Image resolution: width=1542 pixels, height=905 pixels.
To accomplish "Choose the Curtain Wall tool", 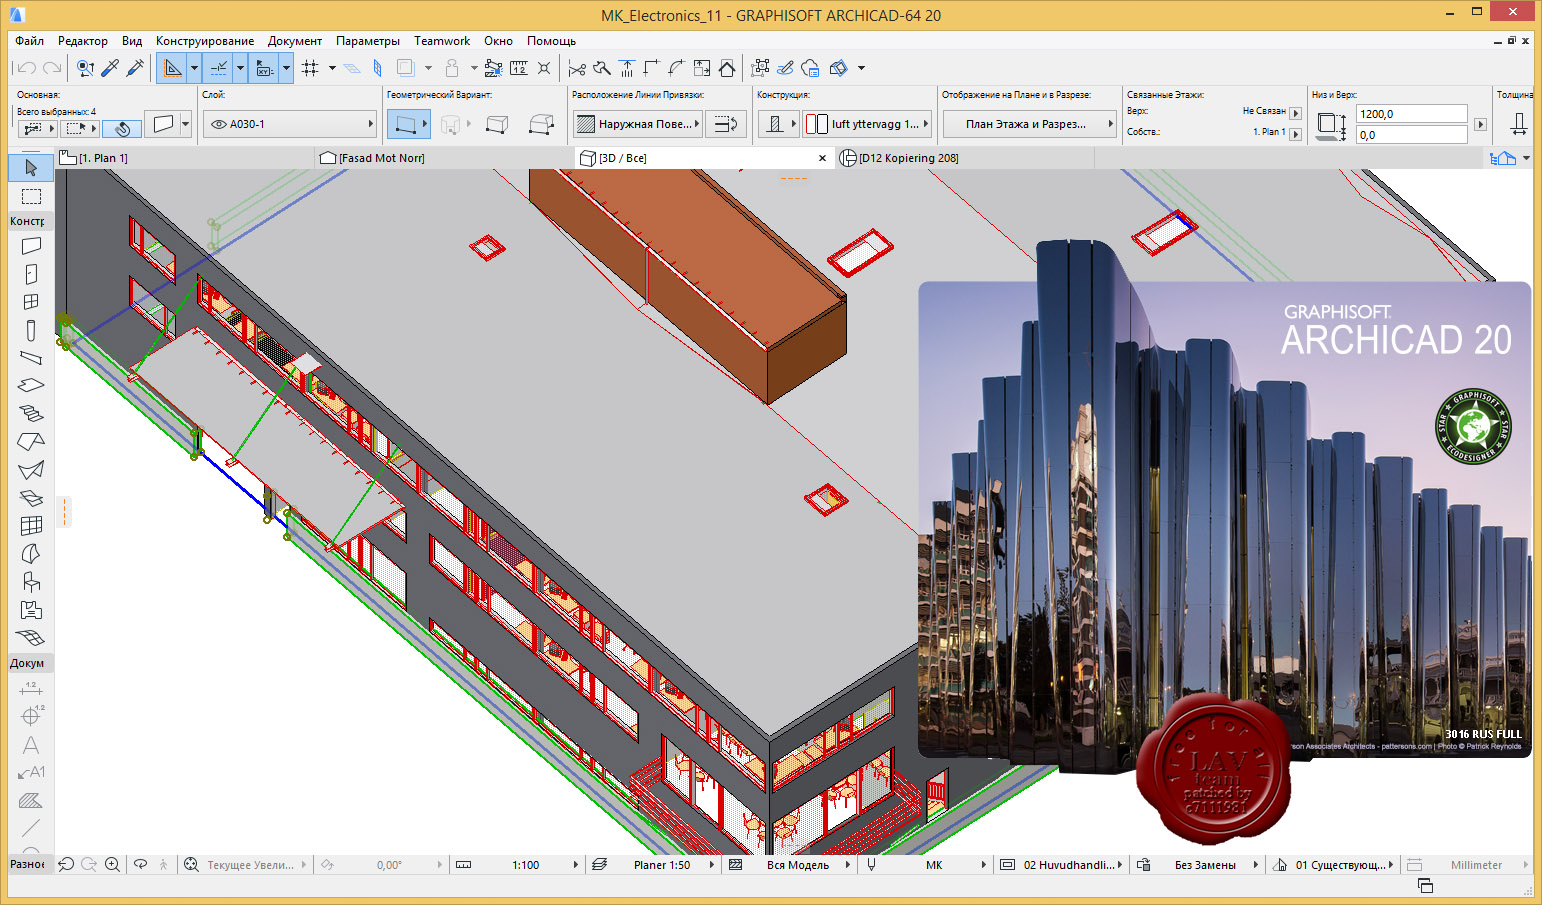I will pos(31,525).
